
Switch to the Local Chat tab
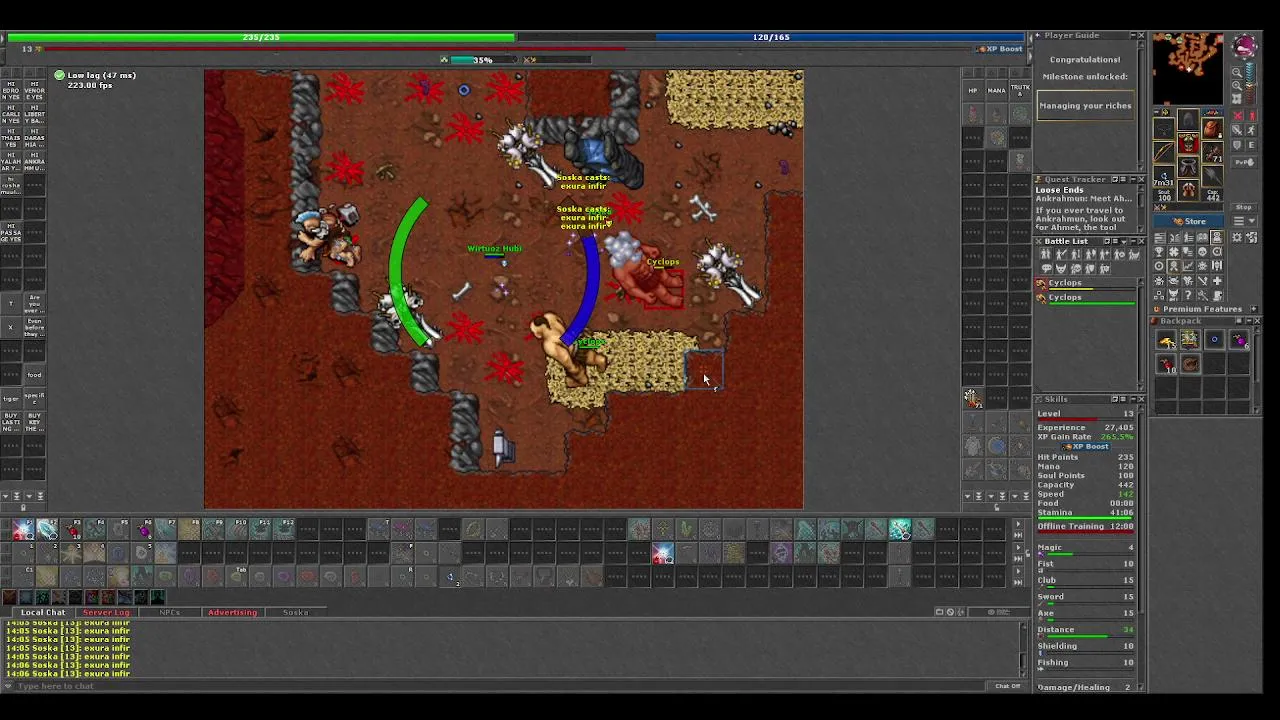pyautogui.click(x=43, y=612)
